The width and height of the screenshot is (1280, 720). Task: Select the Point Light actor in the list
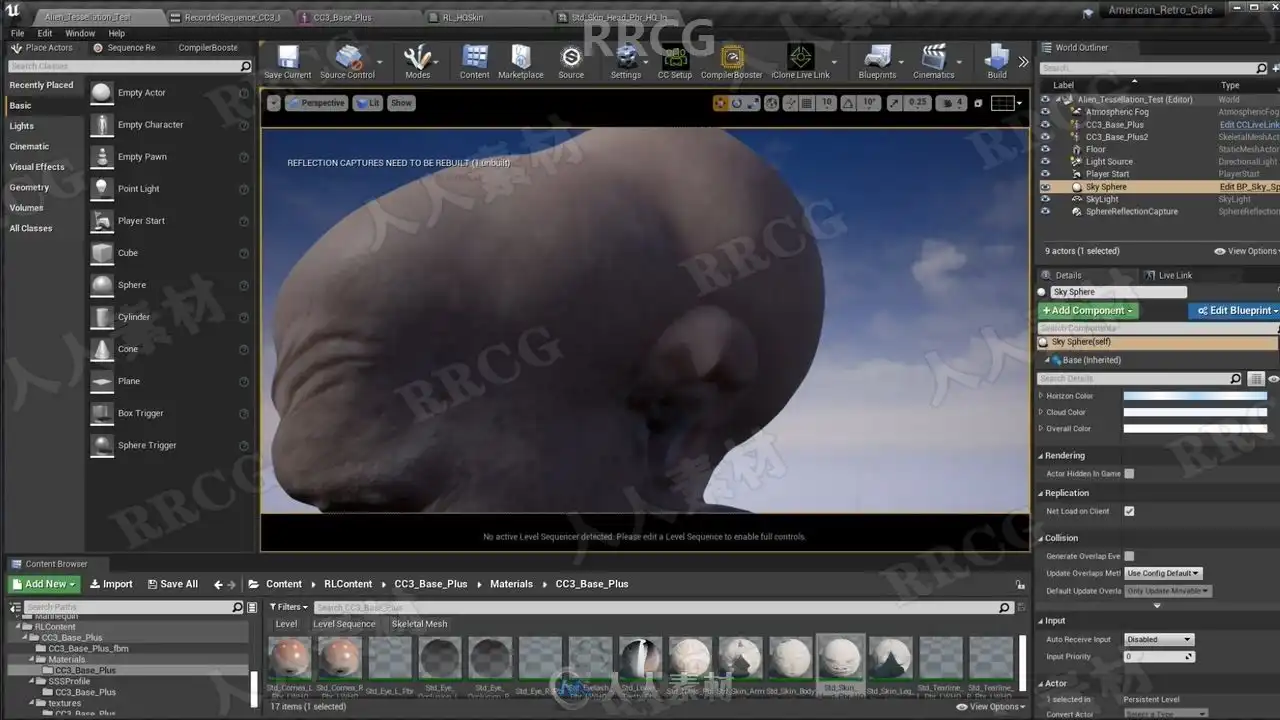tap(138, 189)
